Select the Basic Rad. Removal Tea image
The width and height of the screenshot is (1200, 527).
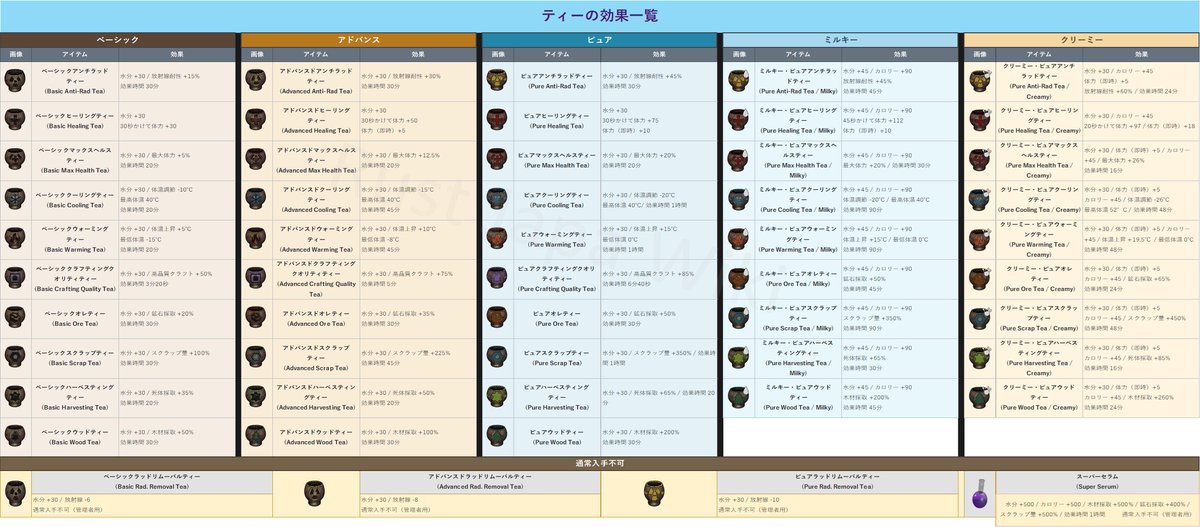pyautogui.click(x=15, y=493)
